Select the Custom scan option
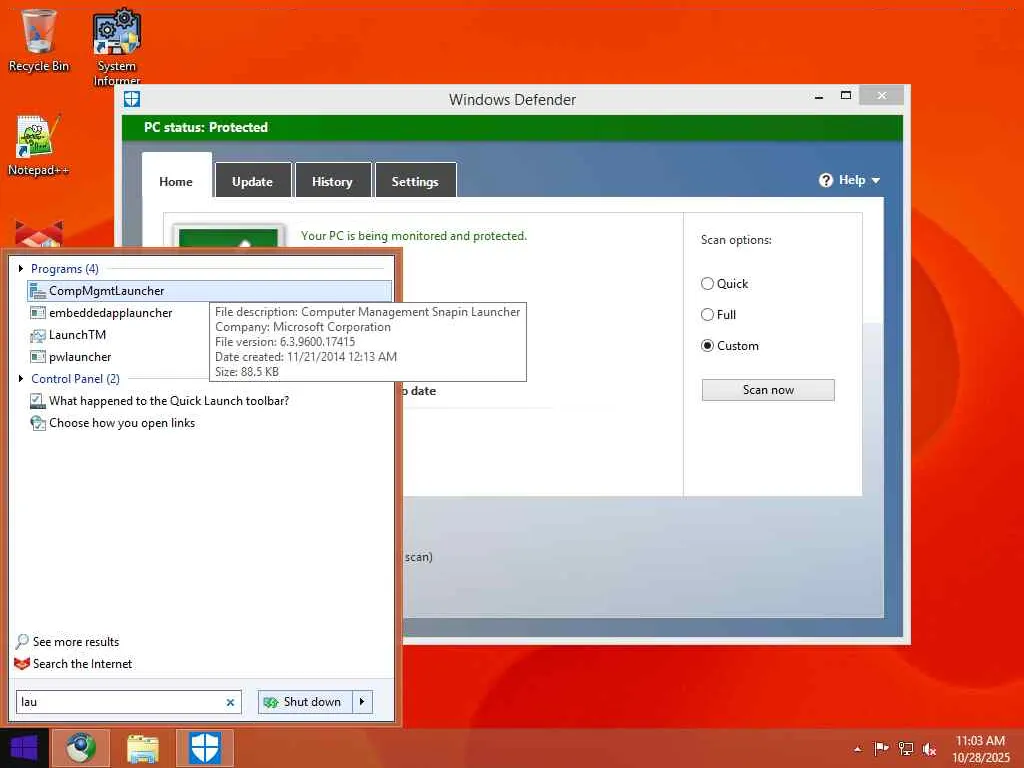The image size is (1024, 768). pyautogui.click(x=707, y=345)
